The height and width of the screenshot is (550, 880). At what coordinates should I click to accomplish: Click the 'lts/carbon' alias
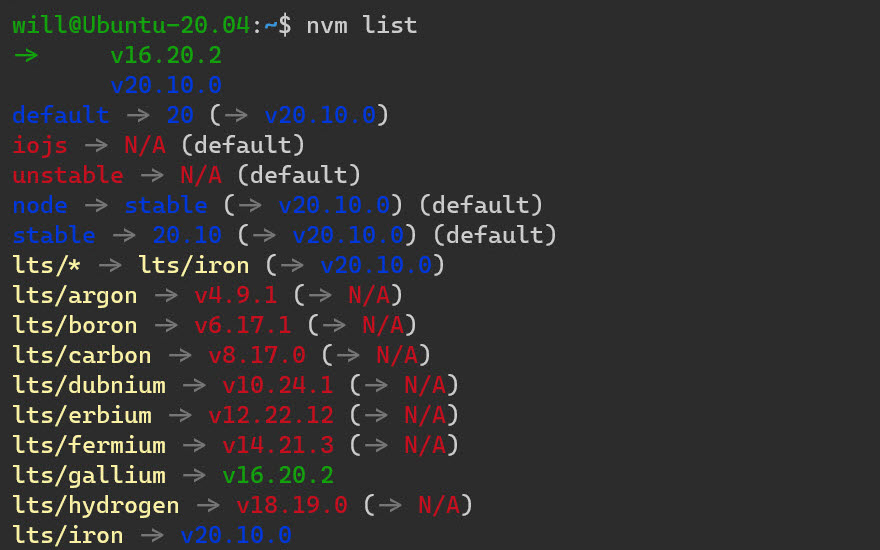(82, 355)
